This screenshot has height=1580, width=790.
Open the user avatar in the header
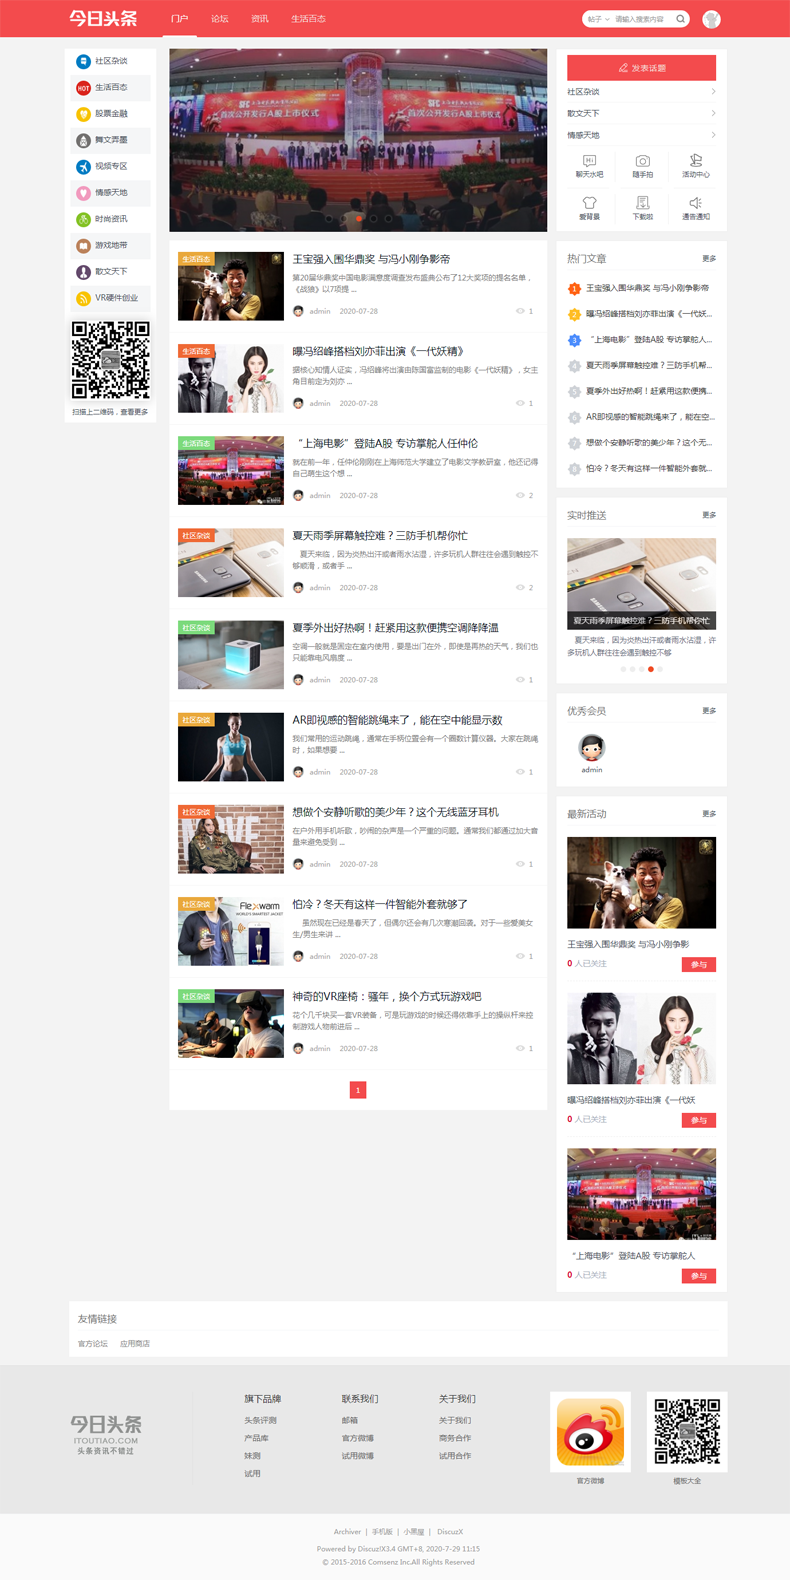point(711,19)
